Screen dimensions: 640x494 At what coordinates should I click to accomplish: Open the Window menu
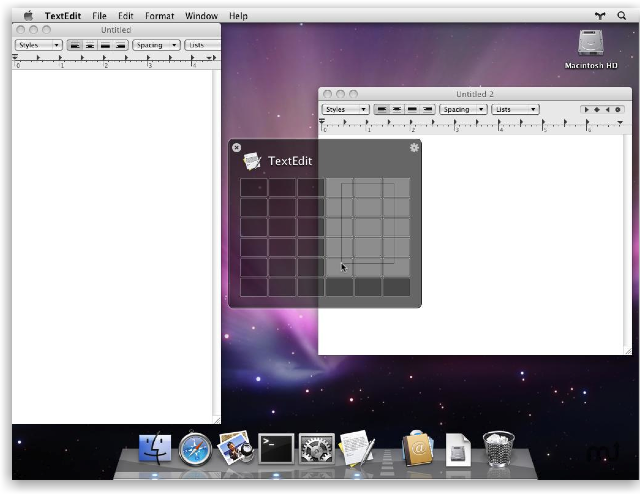[201, 16]
